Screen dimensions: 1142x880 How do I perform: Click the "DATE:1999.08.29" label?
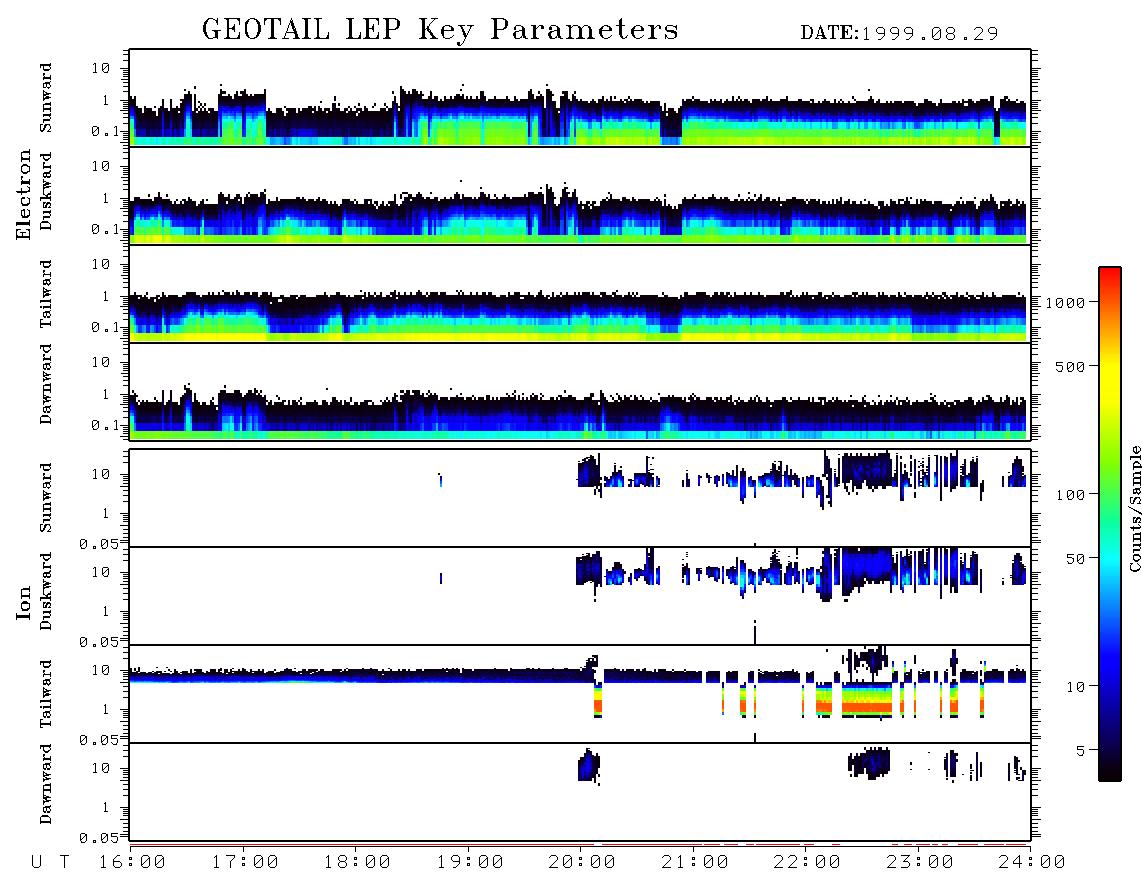pos(899,34)
